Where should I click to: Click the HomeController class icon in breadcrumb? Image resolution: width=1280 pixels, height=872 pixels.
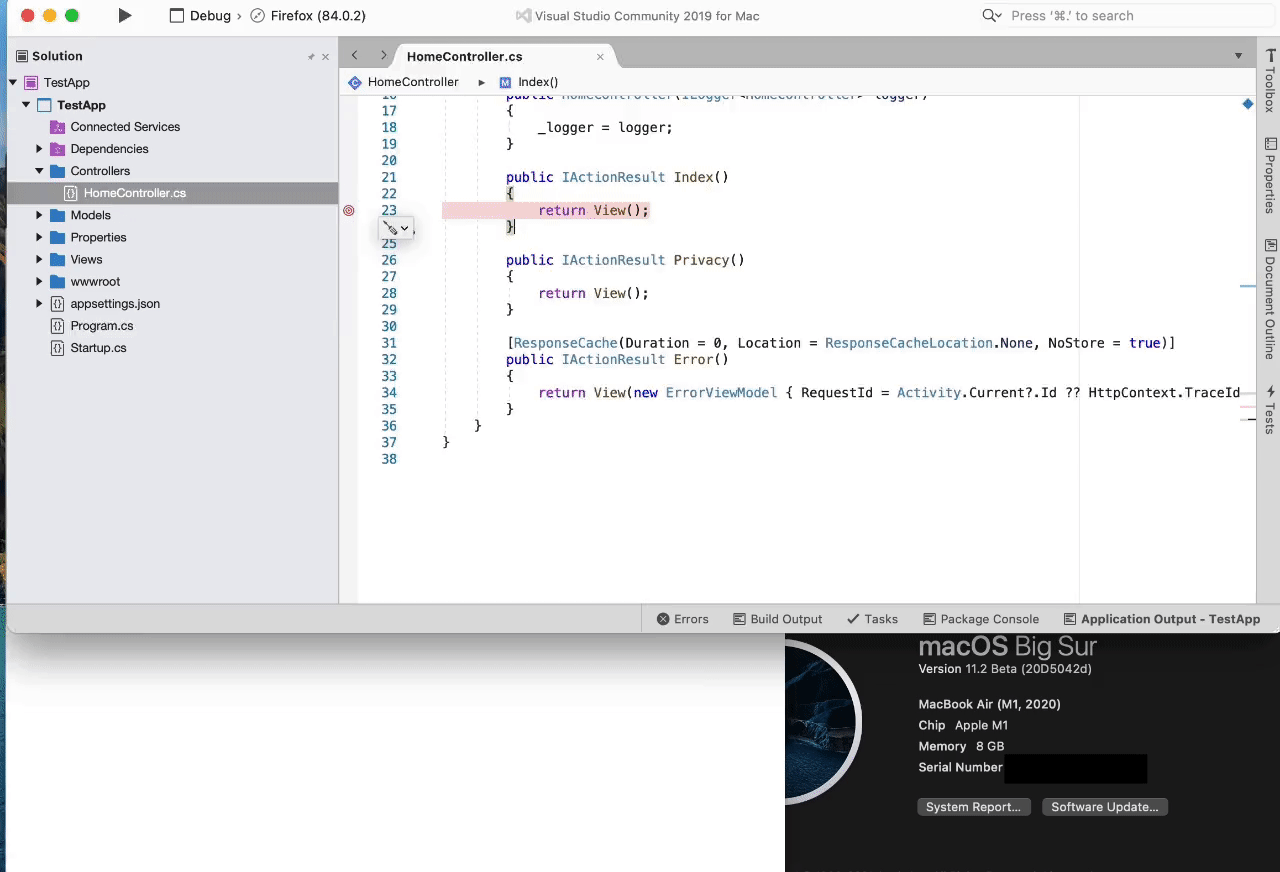354,82
